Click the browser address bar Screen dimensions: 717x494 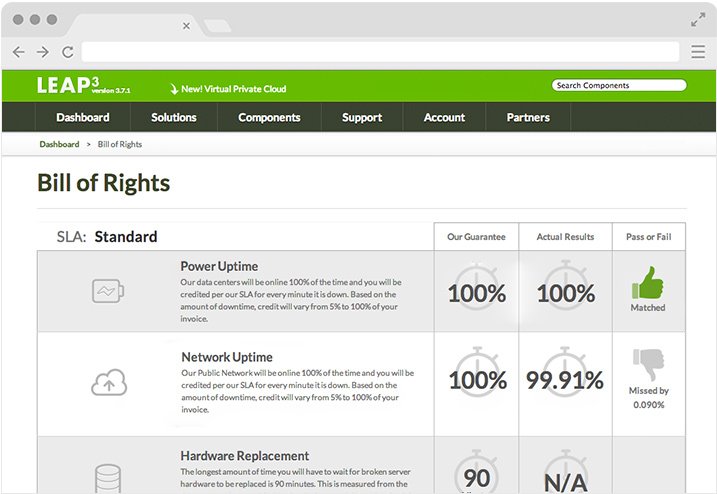(x=380, y=52)
